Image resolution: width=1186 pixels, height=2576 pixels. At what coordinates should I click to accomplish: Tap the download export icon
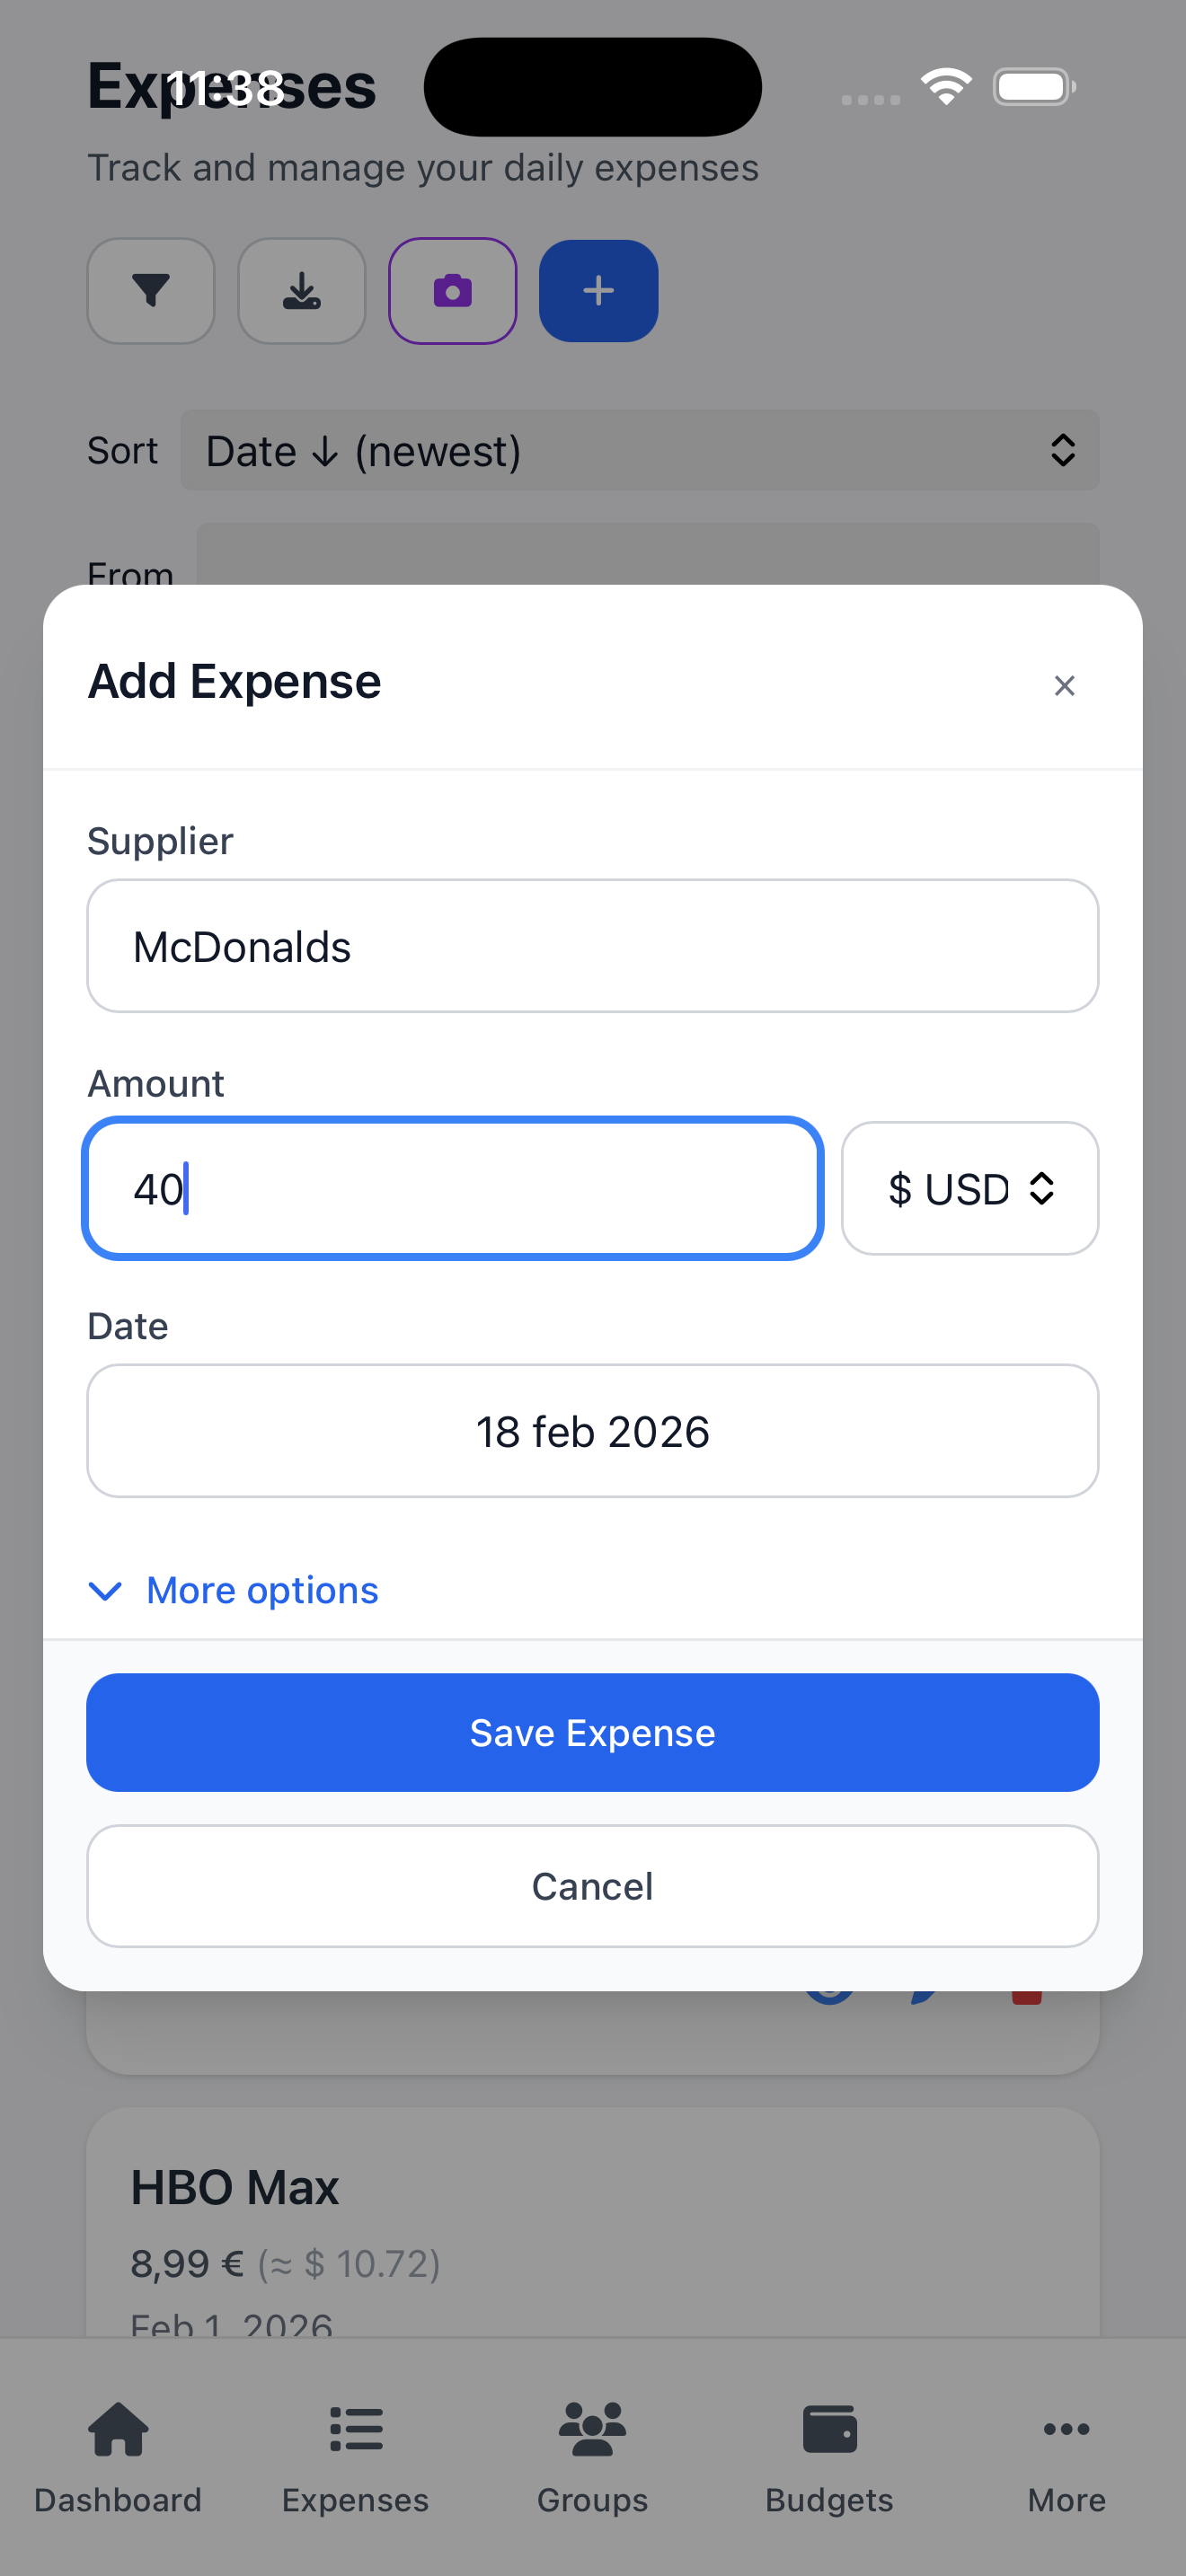click(301, 291)
